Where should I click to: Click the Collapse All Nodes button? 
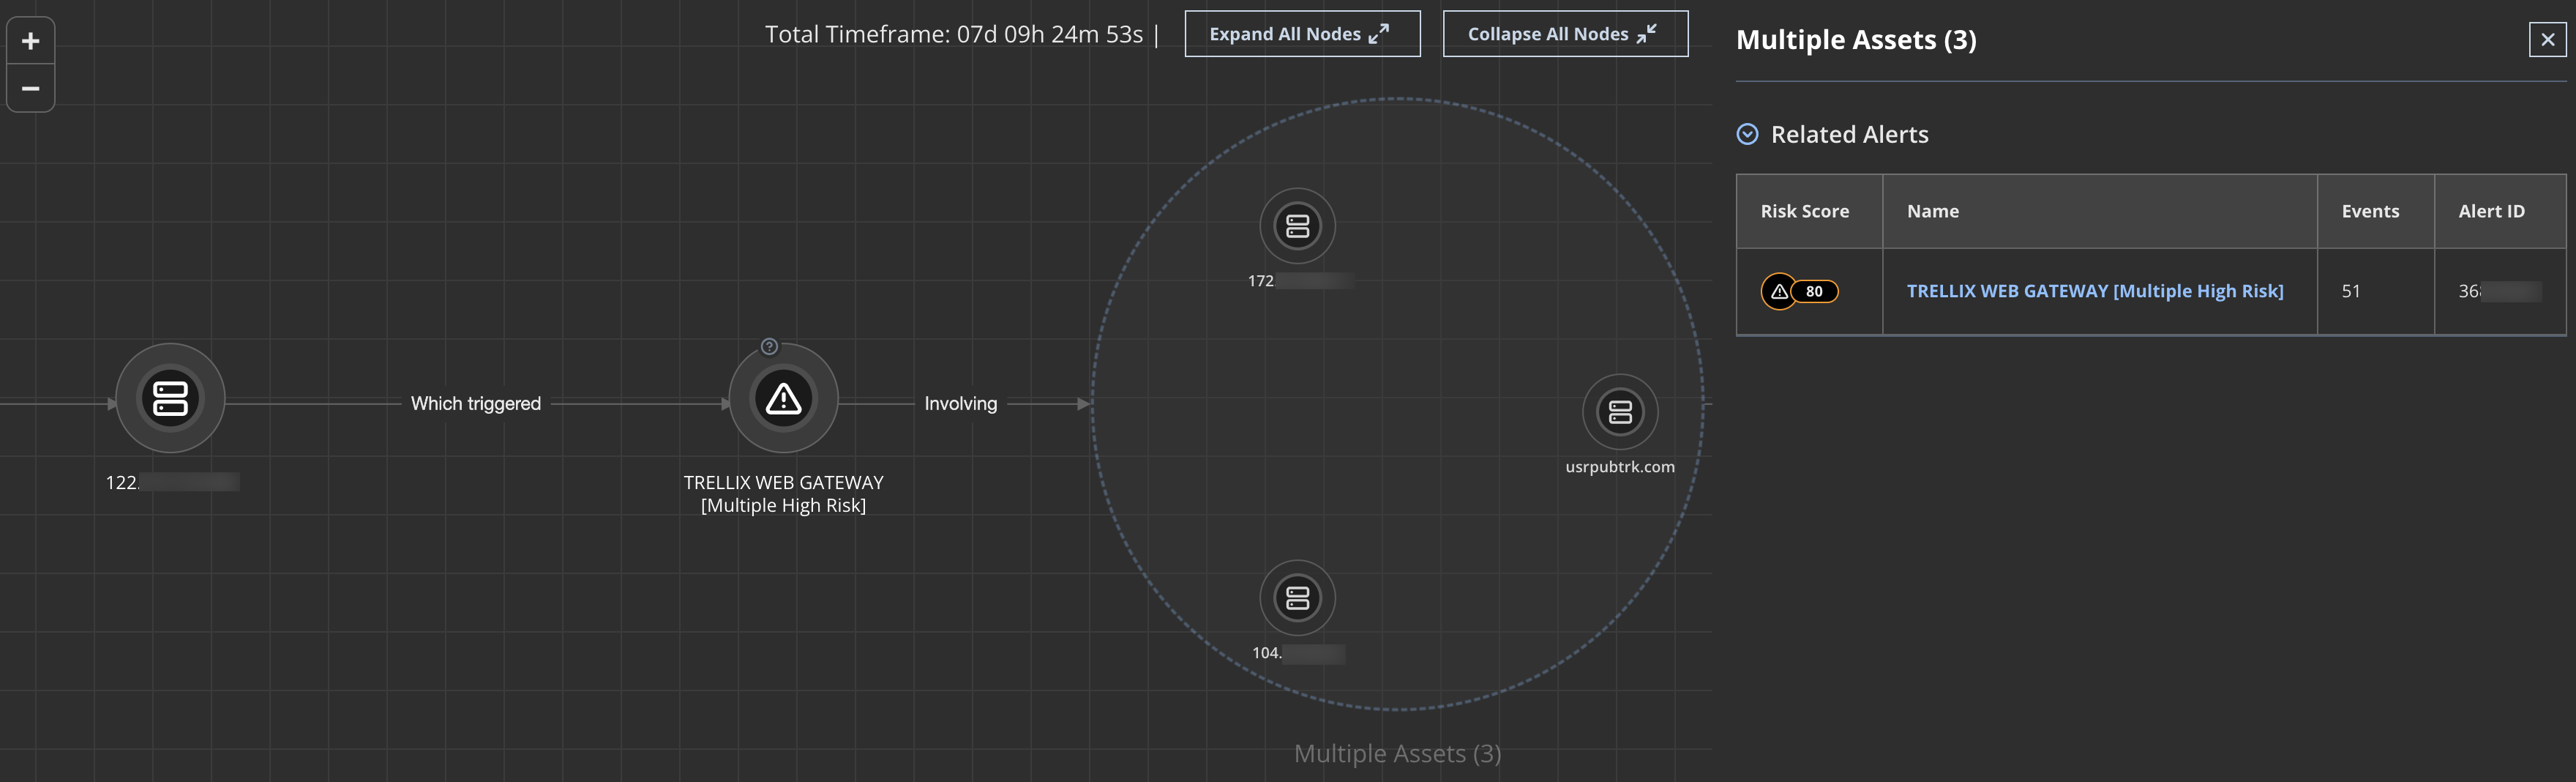pyautogui.click(x=1565, y=34)
